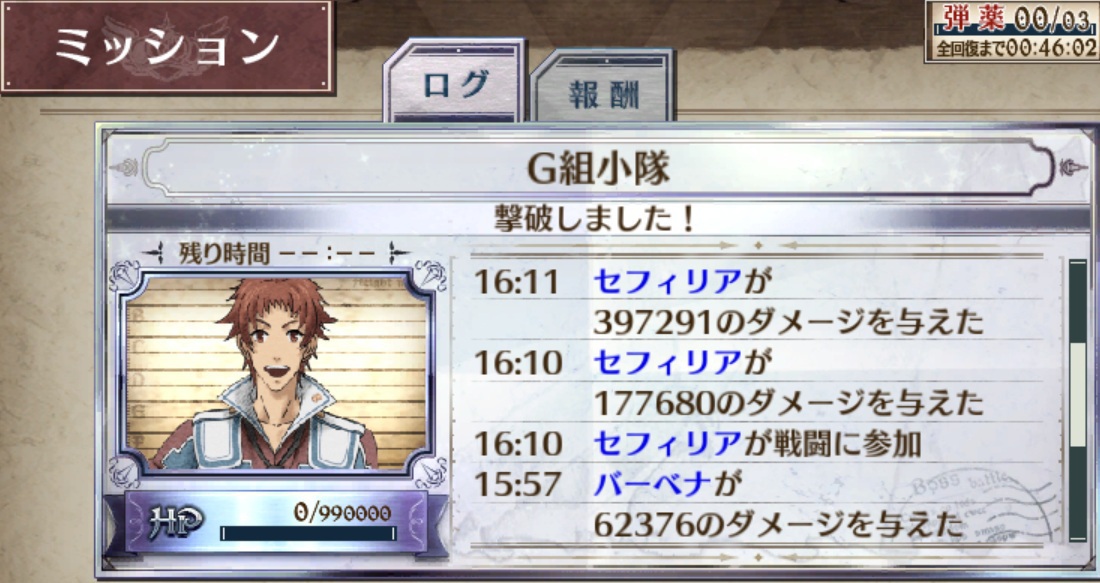Click the 全回復まで recovery timer
The height and width of the screenshot is (583, 1100).
(1012, 48)
